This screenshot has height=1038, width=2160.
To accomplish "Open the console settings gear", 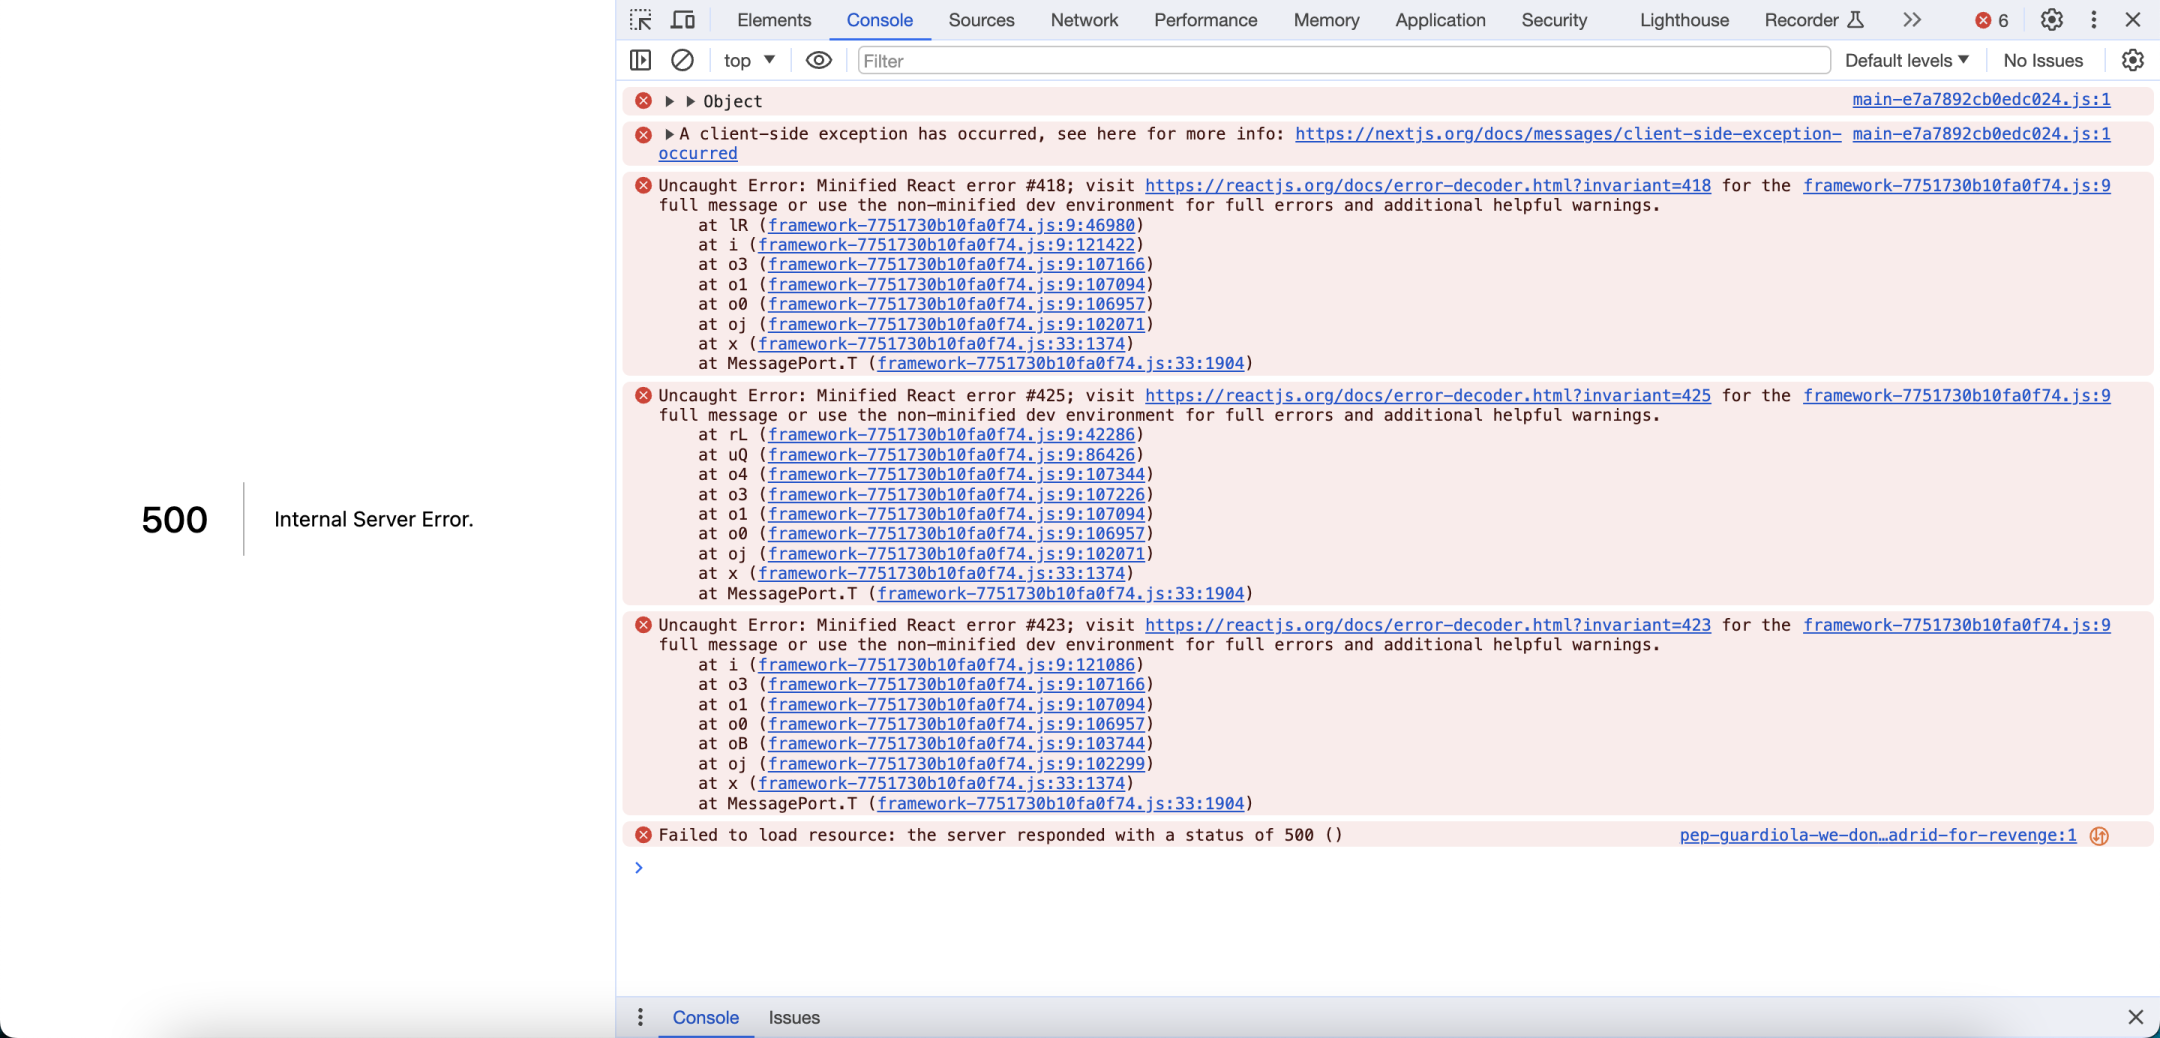I will 2132,60.
